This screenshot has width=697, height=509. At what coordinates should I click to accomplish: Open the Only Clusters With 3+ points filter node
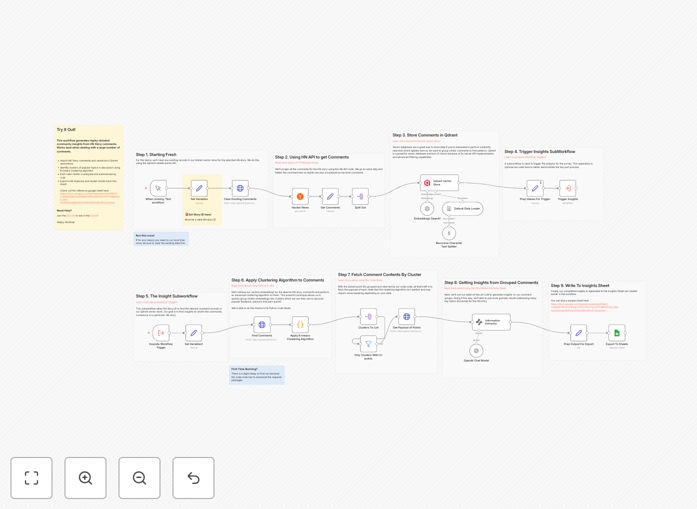(x=368, y=344)
